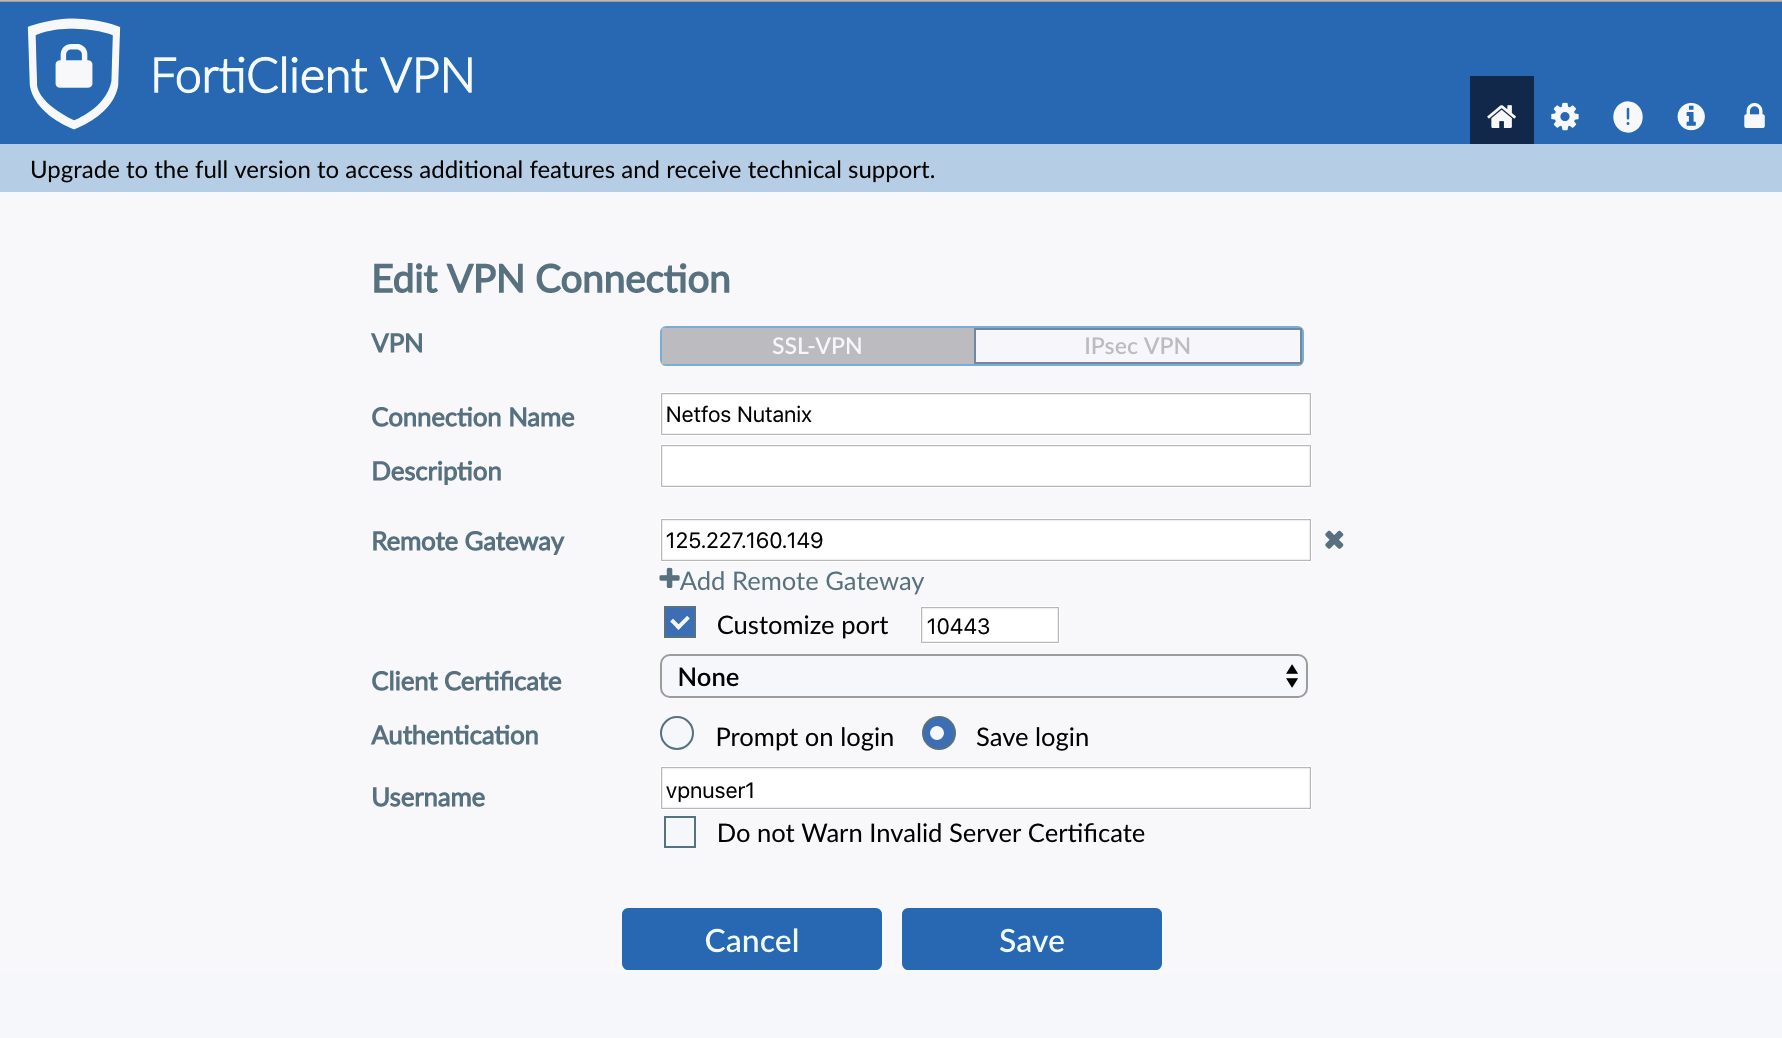
Task: Select the Save login radio button
Action: pos(939,733)
